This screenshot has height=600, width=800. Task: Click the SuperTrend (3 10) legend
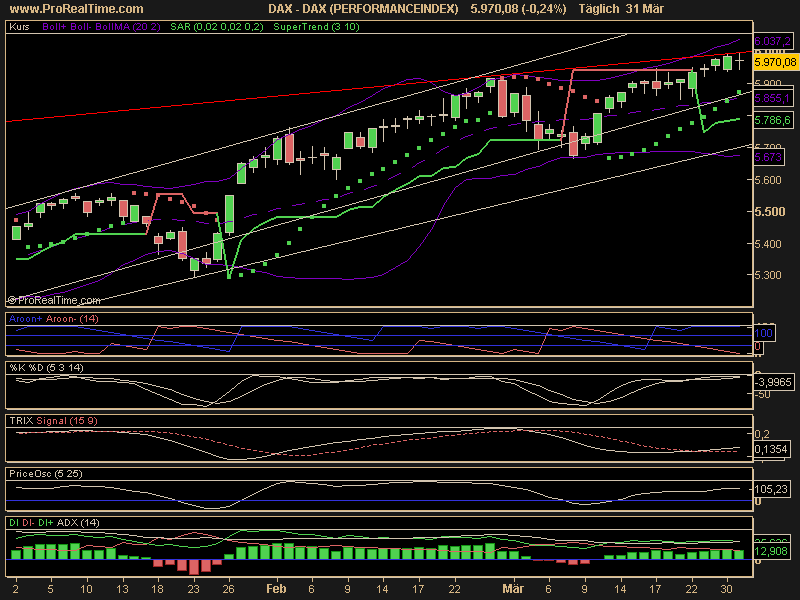pyautogui.click(x=316, y=27)
